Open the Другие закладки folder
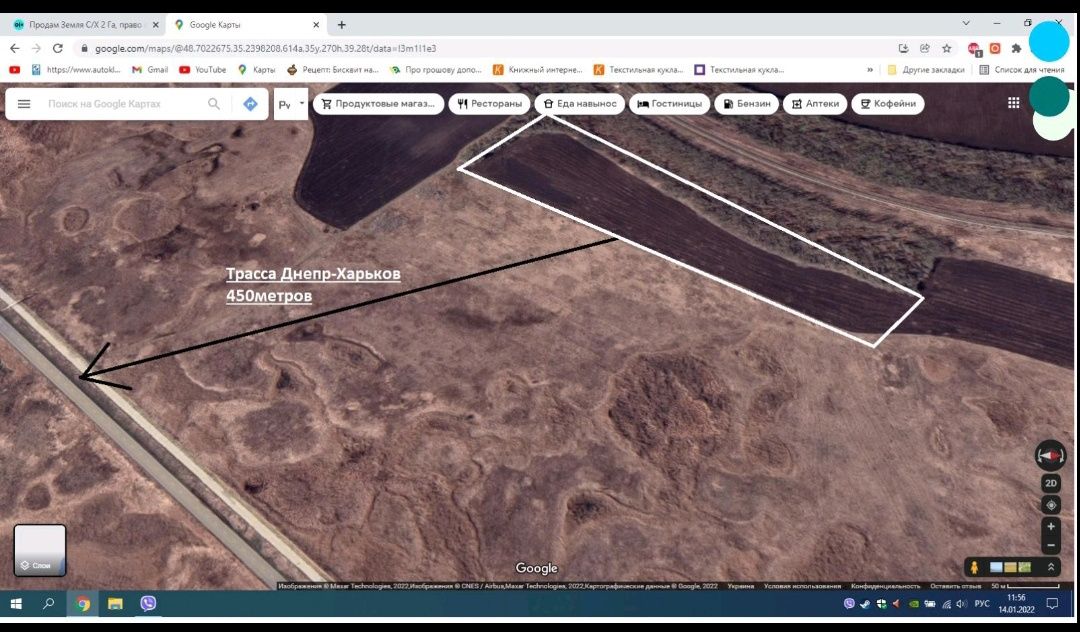This screenshot has width=1080, height=632. [x=926, y=70]
